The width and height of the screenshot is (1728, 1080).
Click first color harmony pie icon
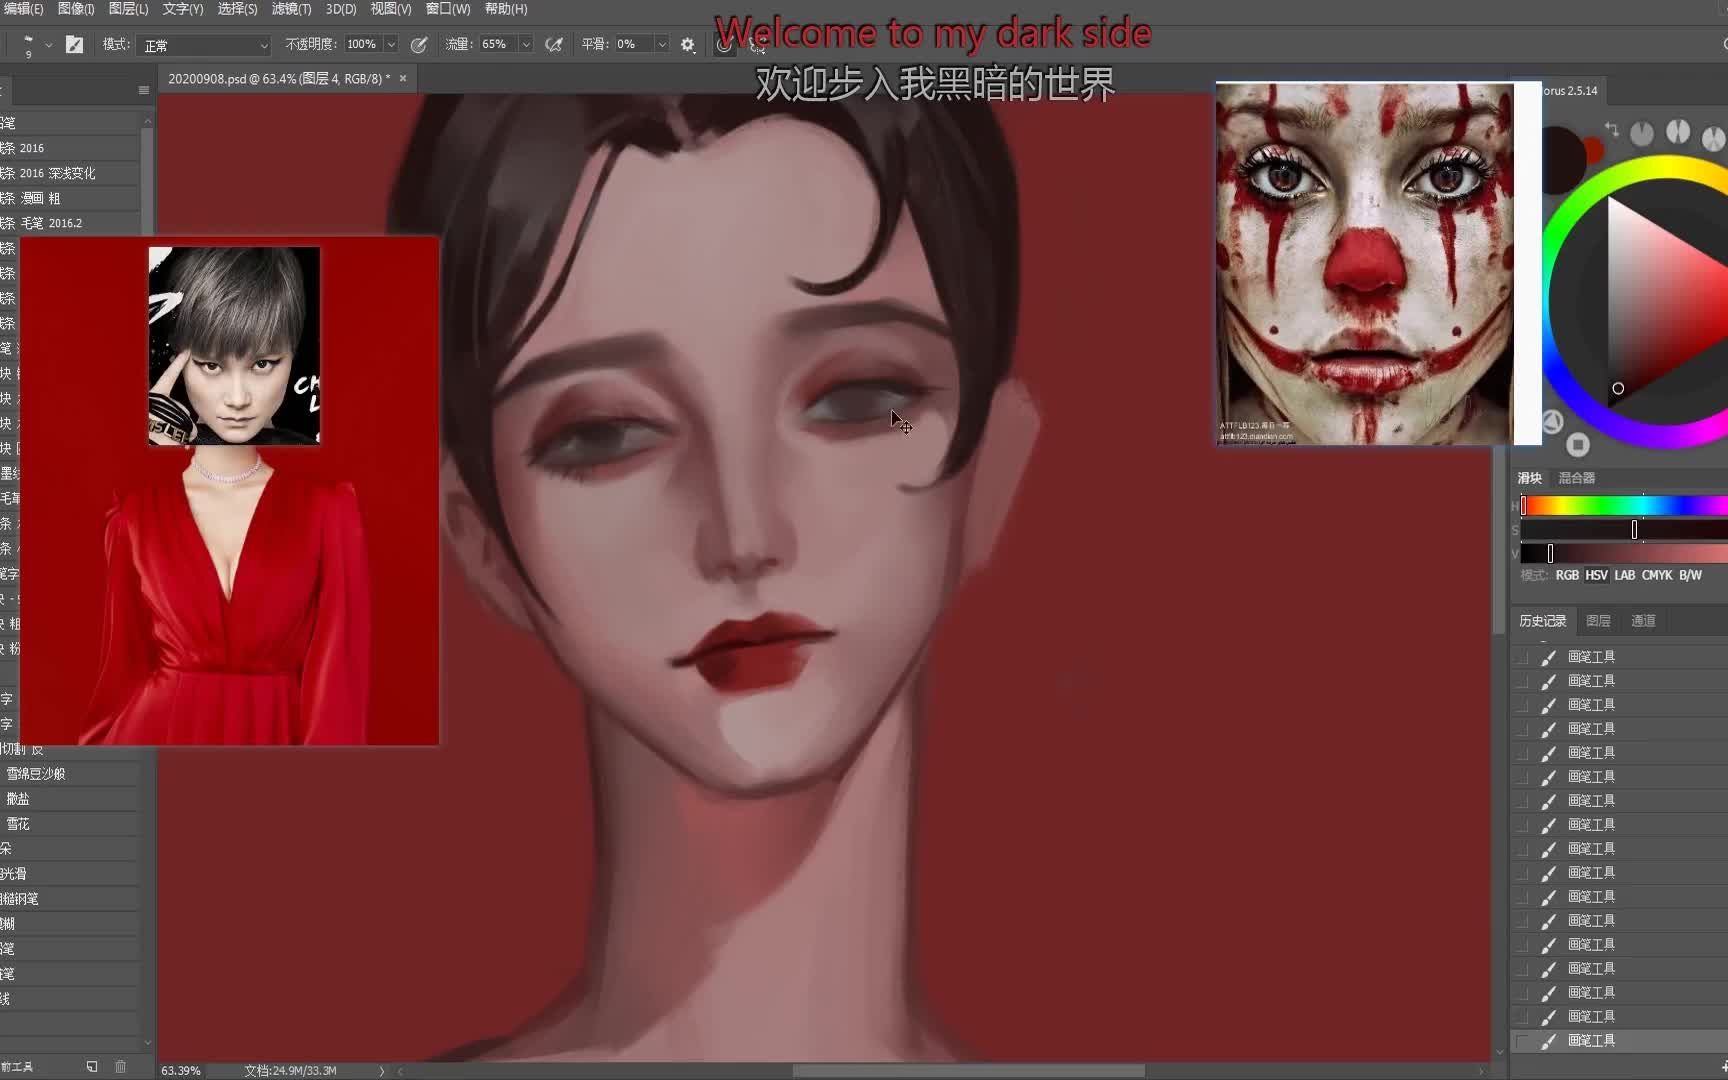(x=1642, y=133)
